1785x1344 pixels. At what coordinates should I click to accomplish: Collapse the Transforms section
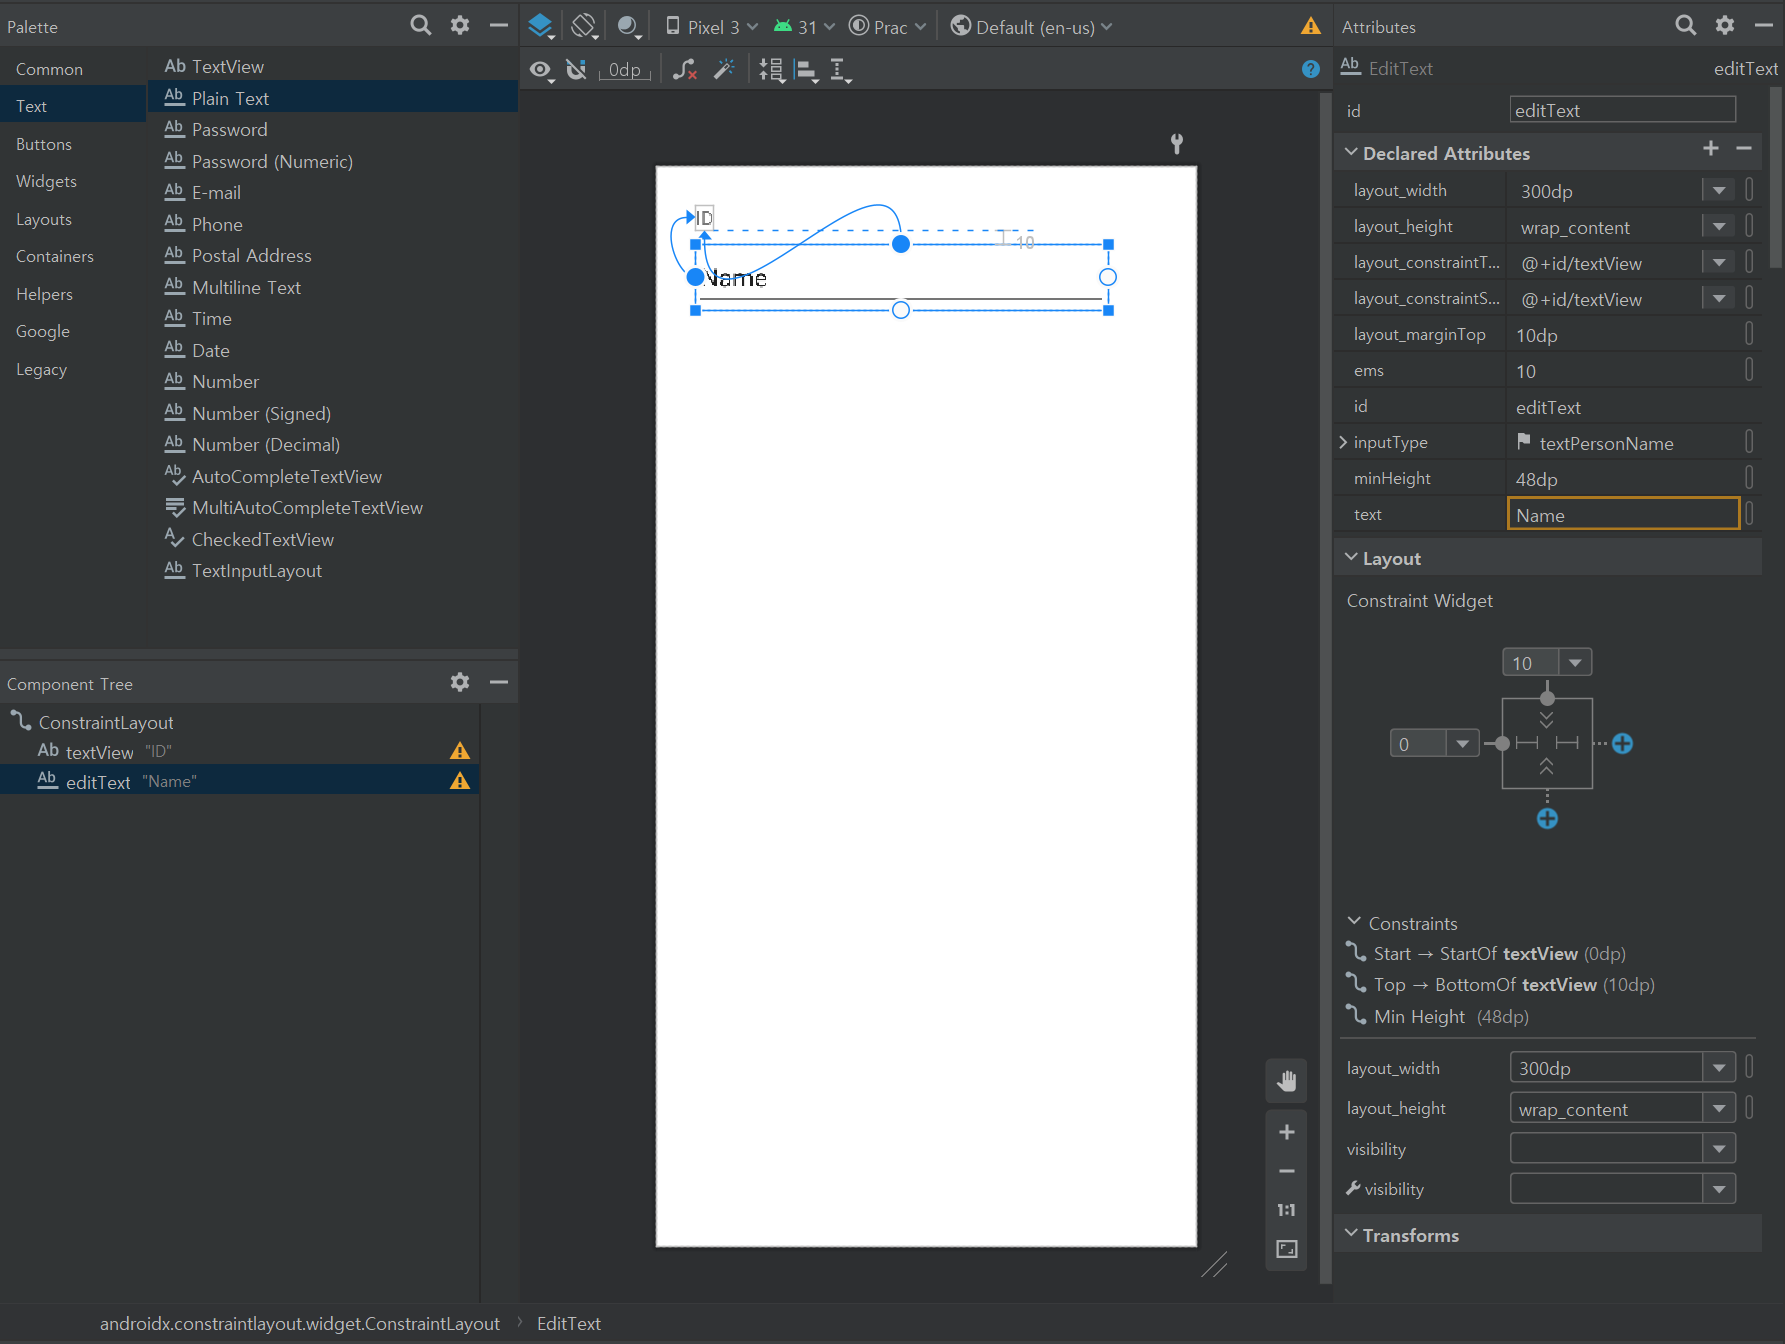[1351, 1234]
